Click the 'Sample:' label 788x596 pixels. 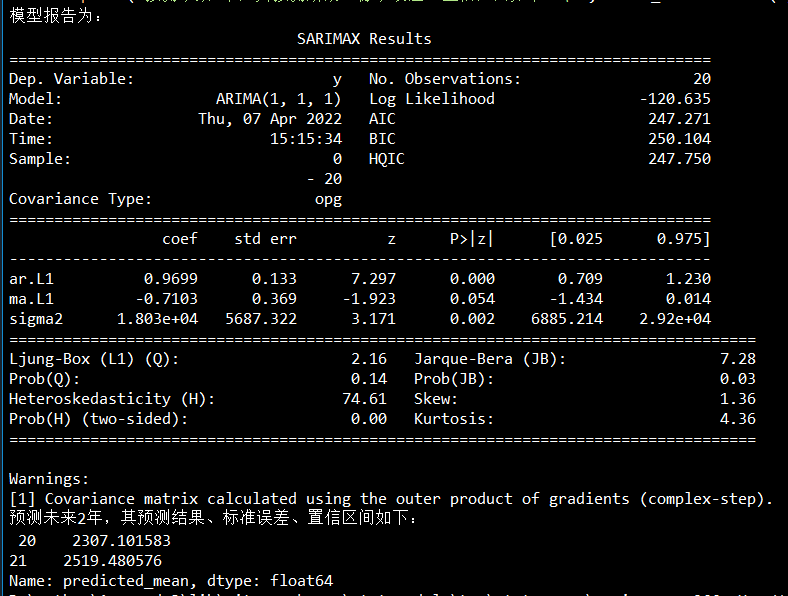pos(40,159)
